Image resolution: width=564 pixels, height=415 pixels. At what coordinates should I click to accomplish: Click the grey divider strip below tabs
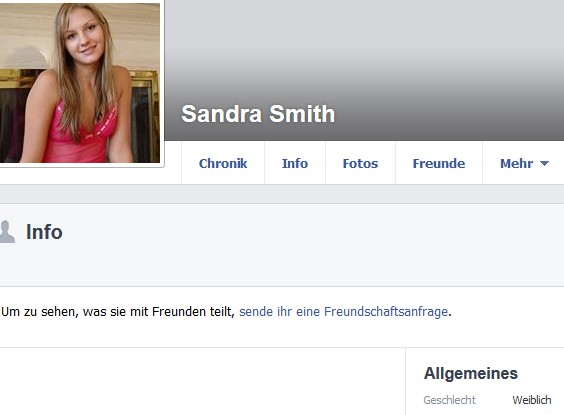(x=282, y=194)
